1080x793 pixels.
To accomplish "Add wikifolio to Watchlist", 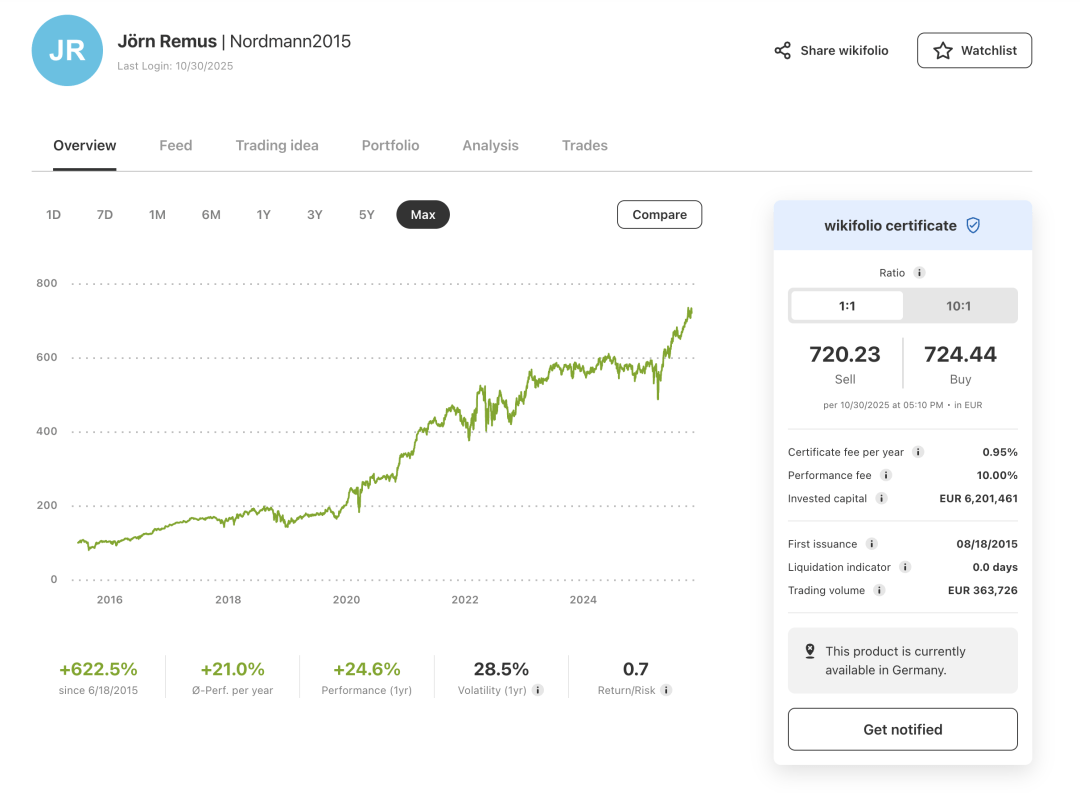I will pyautogui.click(x=974, y=50).
